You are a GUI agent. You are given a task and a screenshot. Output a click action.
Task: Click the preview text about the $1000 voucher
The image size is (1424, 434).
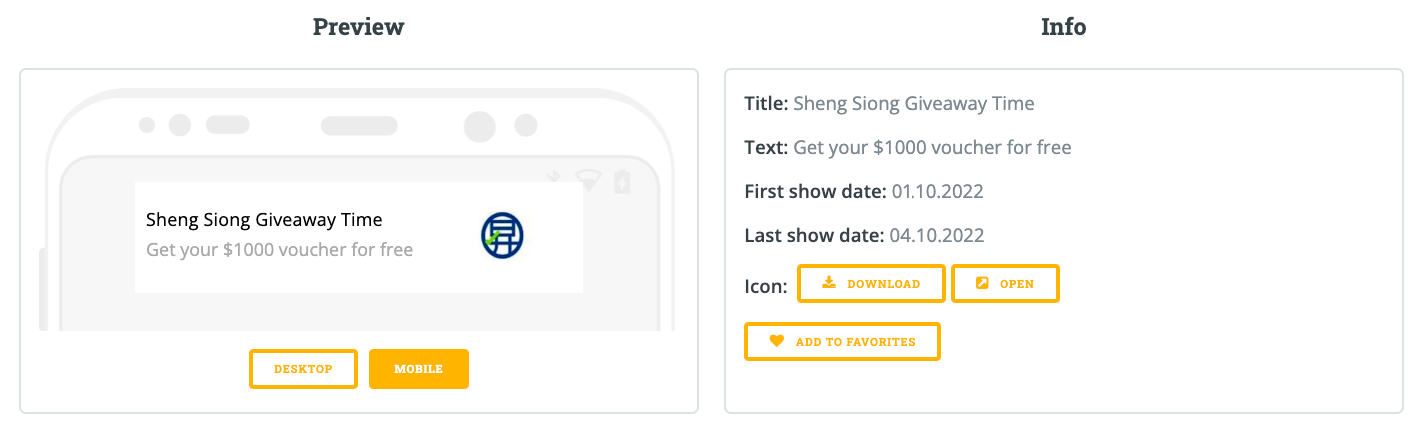tap(279, 249)
